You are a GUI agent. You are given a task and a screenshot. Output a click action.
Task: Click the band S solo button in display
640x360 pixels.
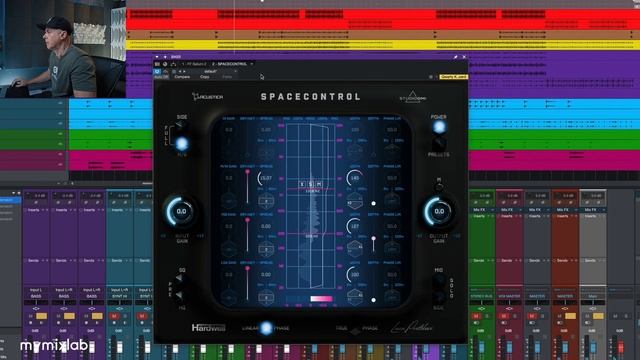(311, 184)
